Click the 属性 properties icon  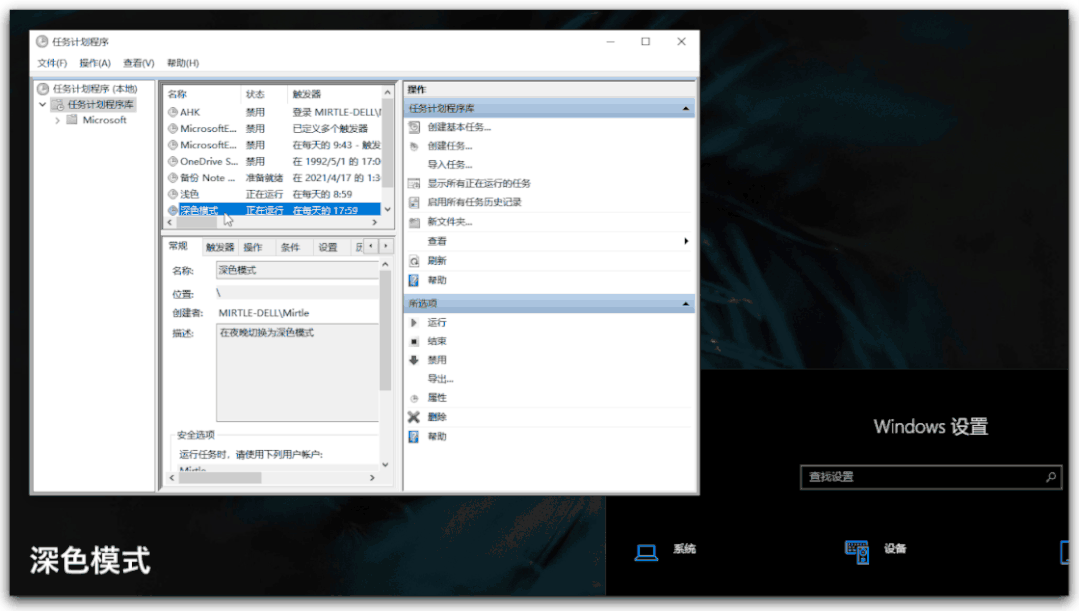414,398
